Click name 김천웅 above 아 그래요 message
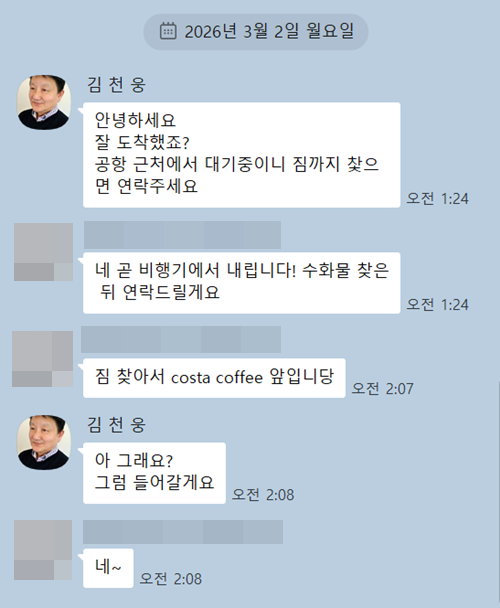Screen dimensions: 500x608 pyautogui.click(x=116, y=425)
